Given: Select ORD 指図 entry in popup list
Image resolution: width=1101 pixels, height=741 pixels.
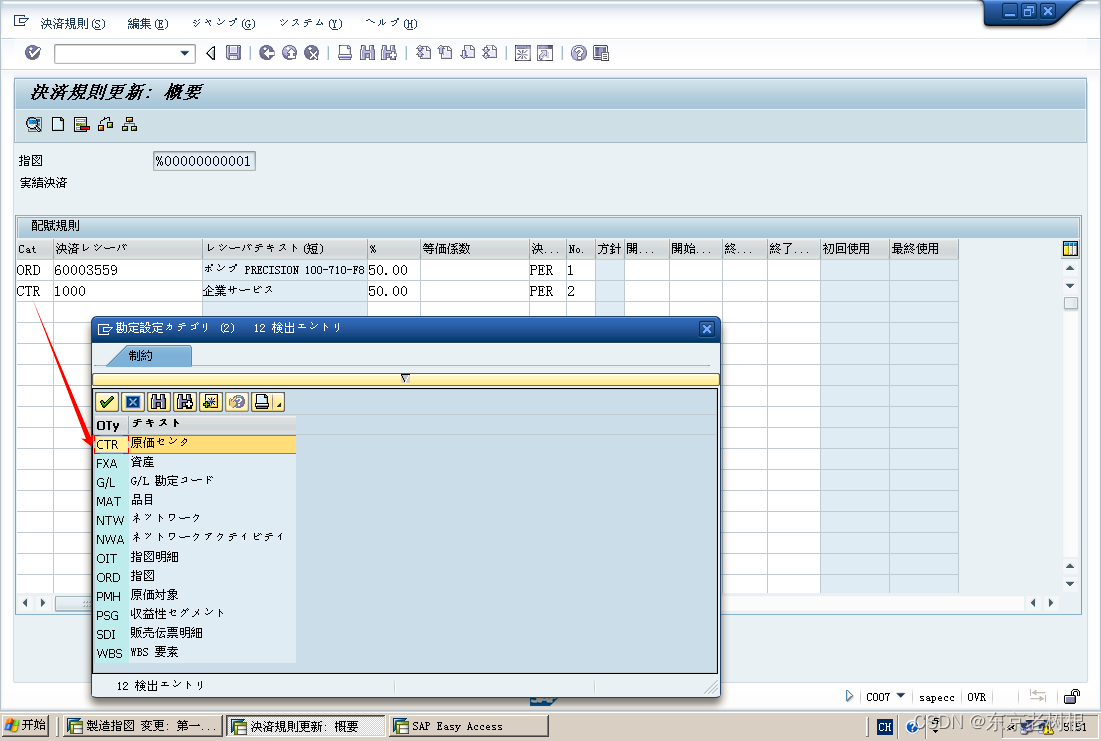Looking at the screenshot, I should coord(195,577).
